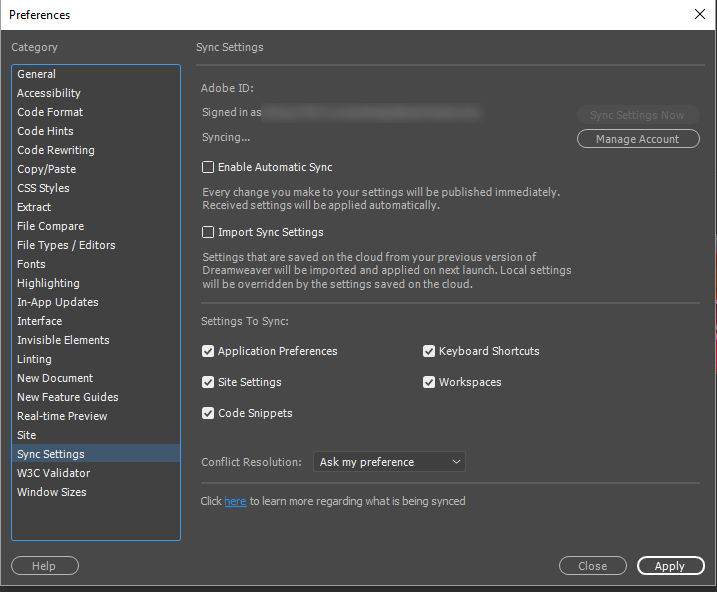The image size is (717, 592).
Task: Select New Feature Guides category
Action: pyautogui.click(x=96, y=397)
